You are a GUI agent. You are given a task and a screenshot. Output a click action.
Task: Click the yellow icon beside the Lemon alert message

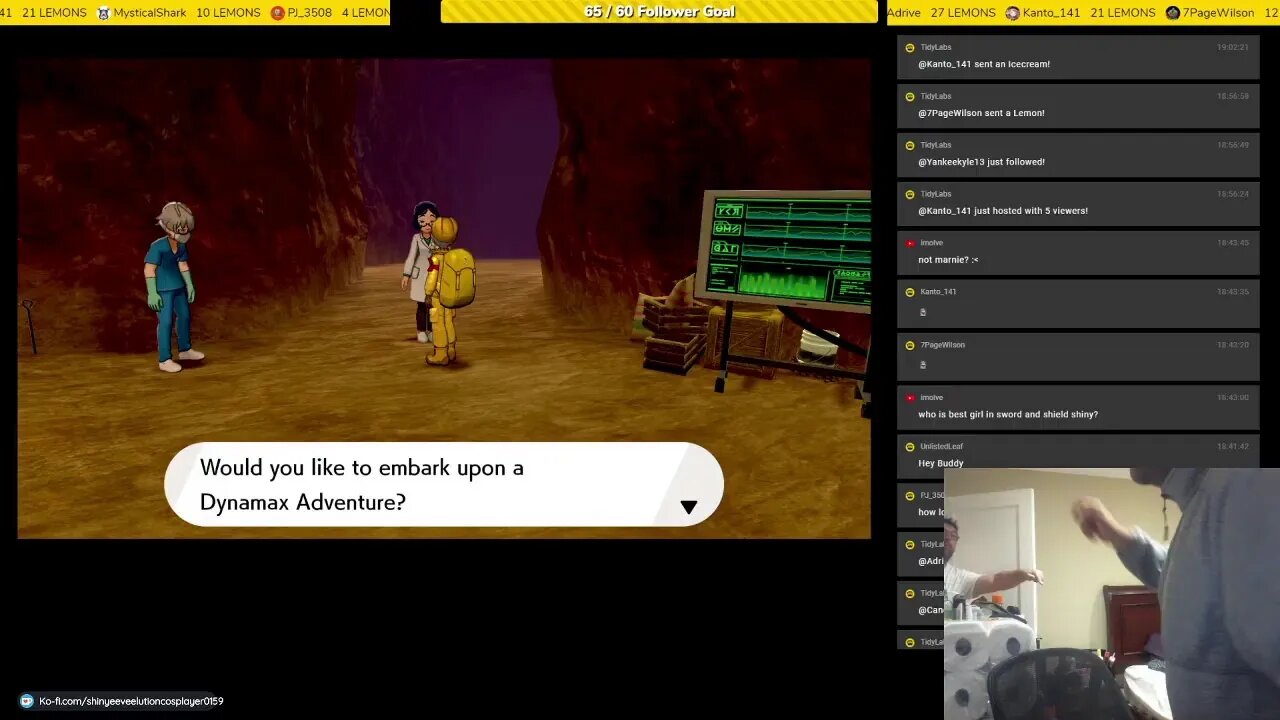tap(909, 96)
